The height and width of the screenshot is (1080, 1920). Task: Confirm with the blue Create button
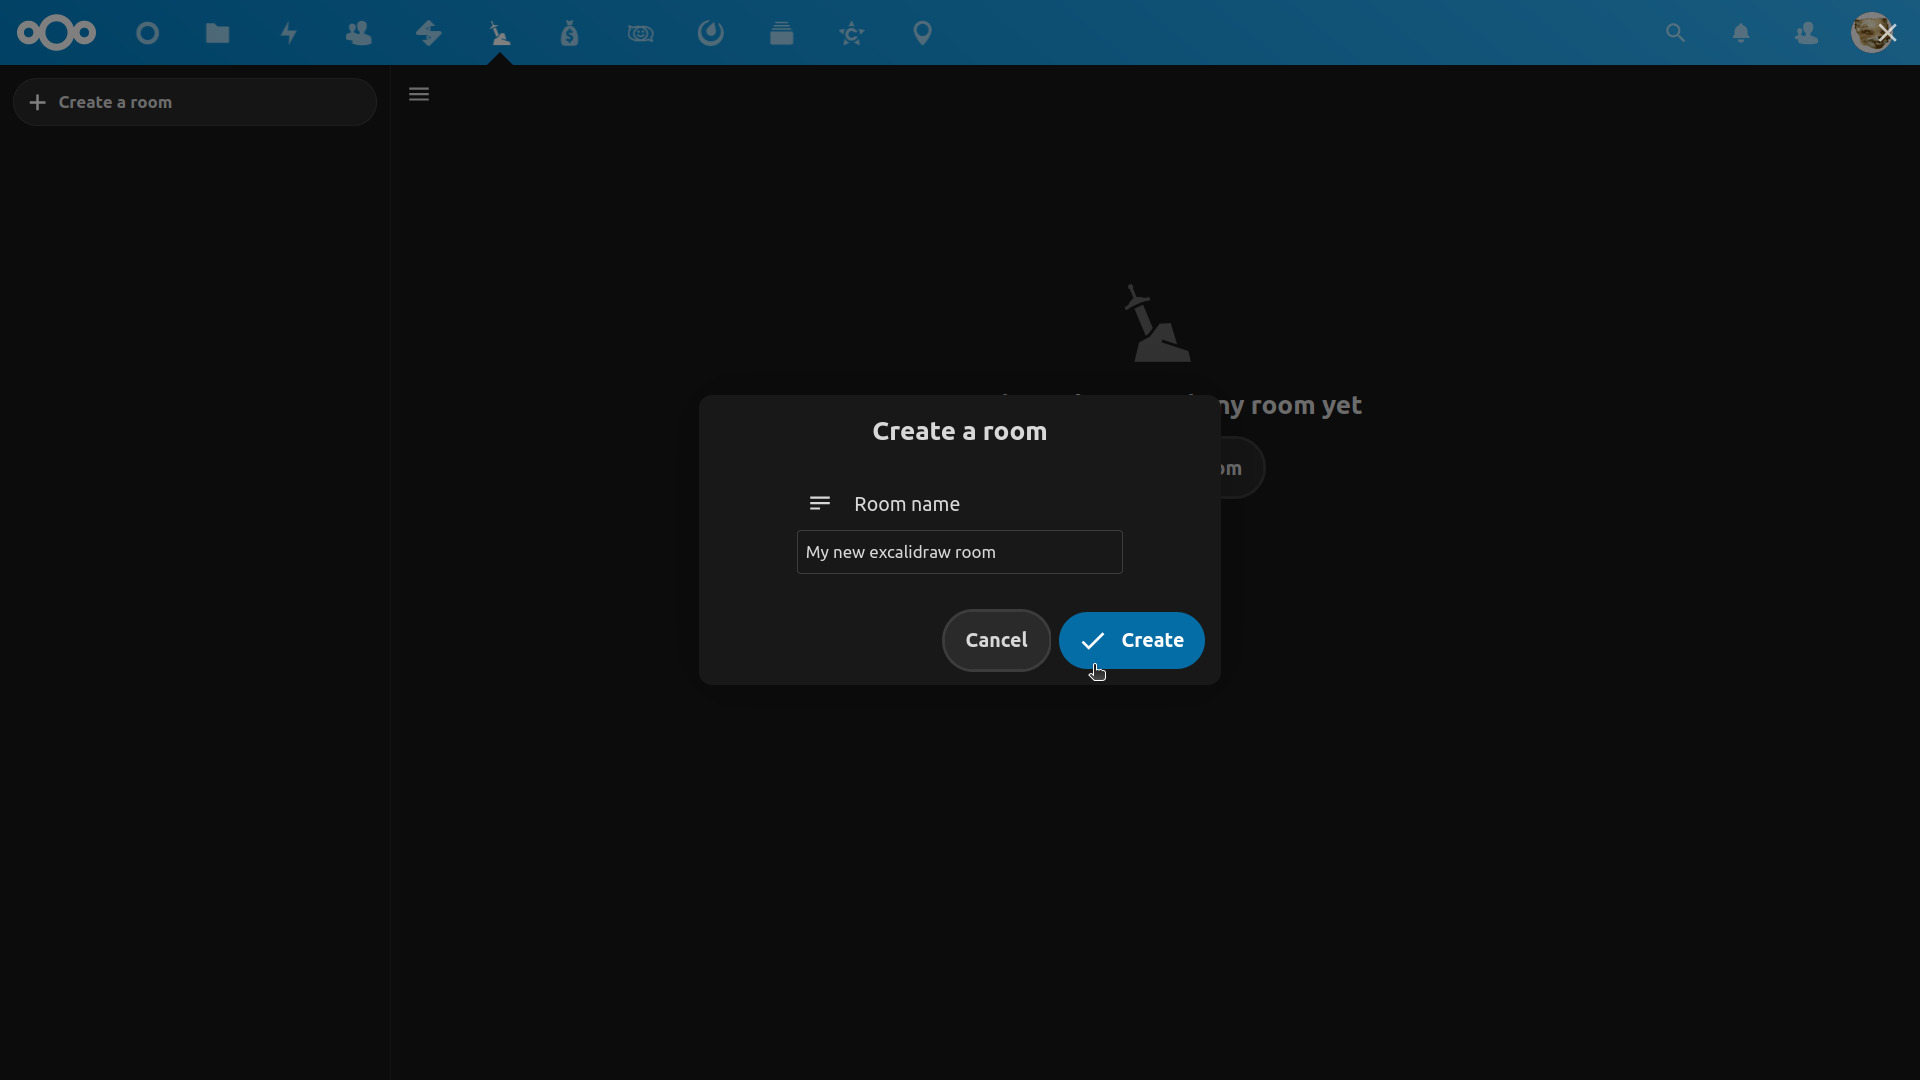click(1131, 640)
